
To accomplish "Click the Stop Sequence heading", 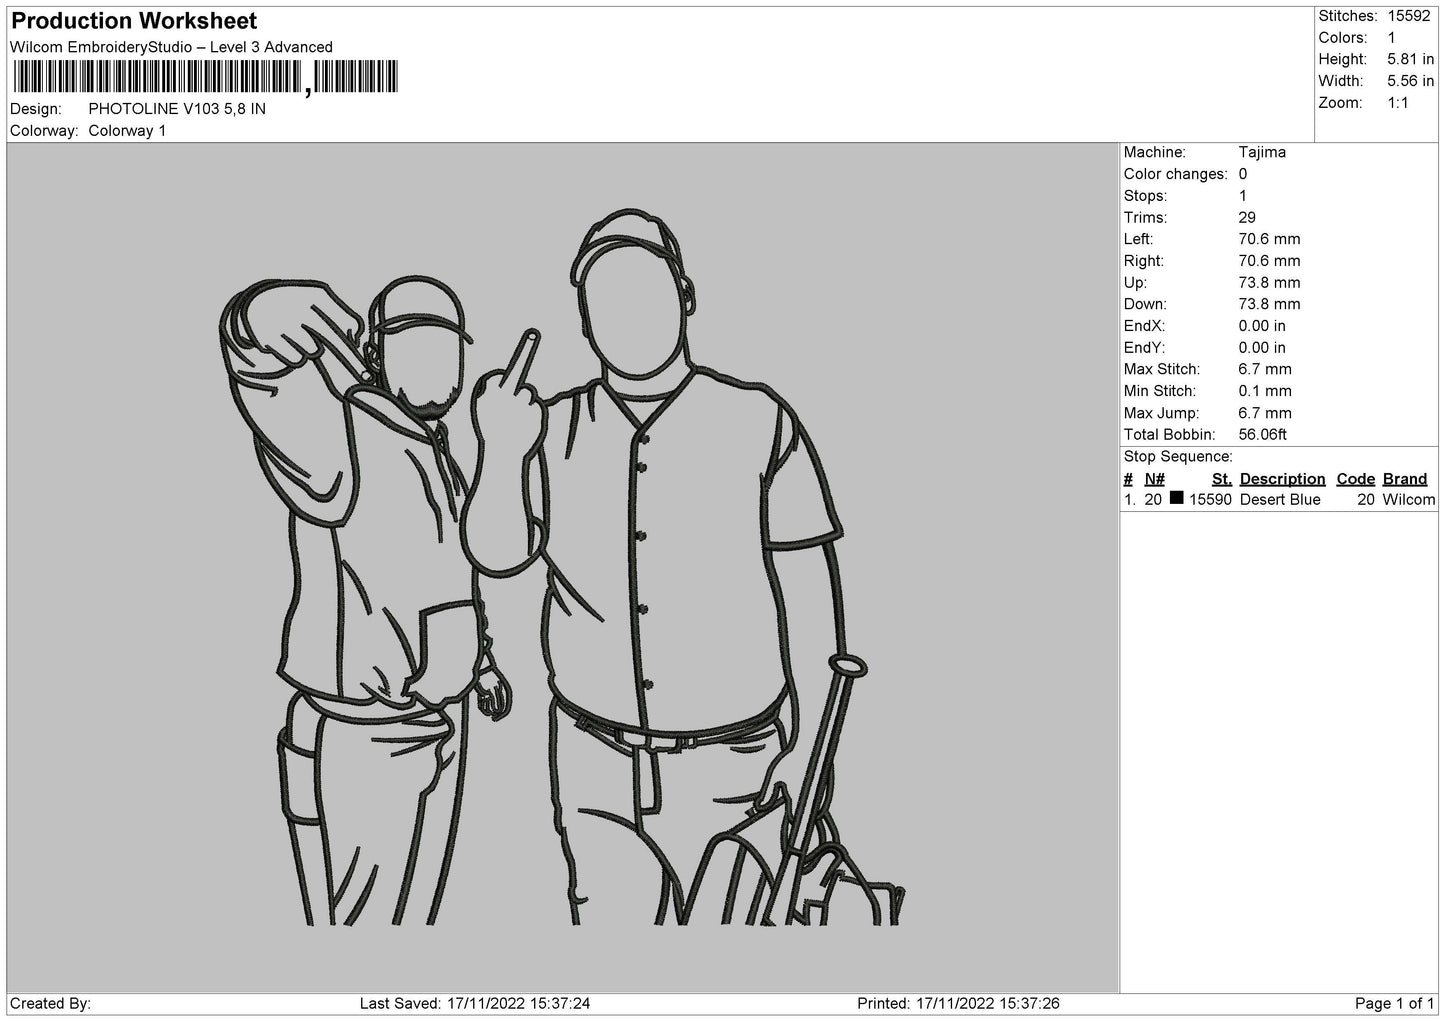I will tap(1178, 457).
